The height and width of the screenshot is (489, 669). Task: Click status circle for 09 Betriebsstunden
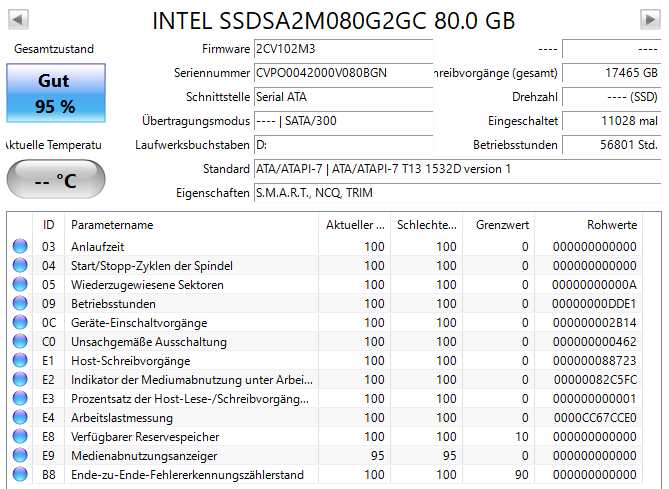click(20, 303)
